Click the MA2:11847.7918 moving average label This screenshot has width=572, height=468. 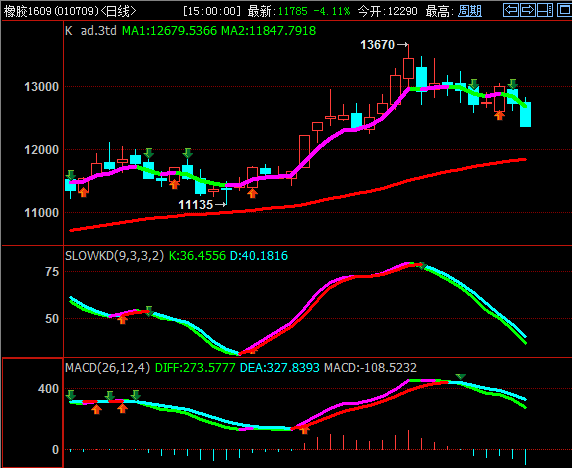point(268,31)
